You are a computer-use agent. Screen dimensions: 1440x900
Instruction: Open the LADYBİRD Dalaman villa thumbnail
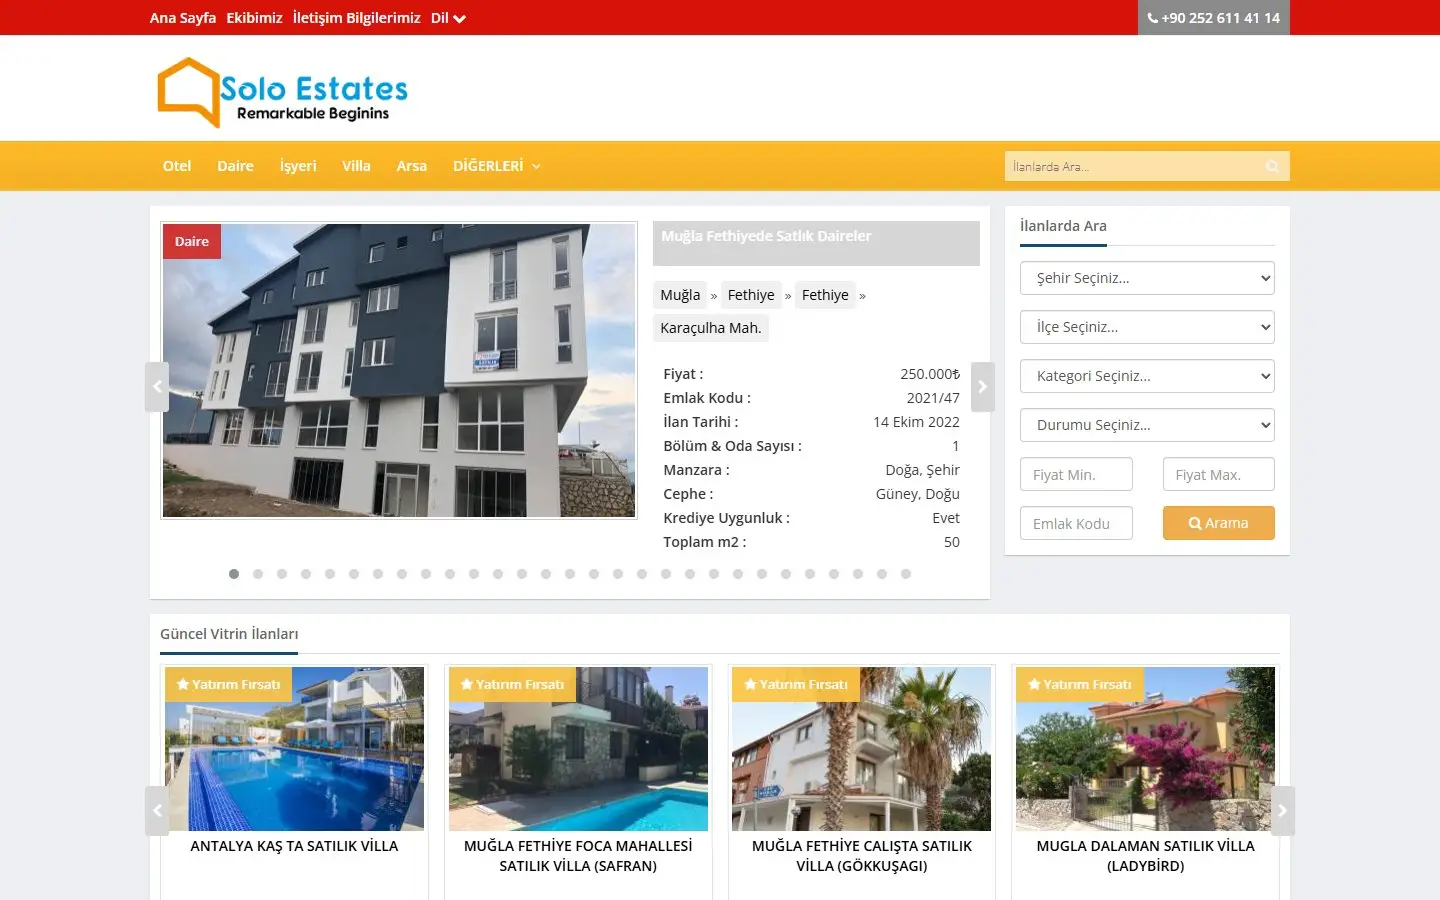(1146, 749)
